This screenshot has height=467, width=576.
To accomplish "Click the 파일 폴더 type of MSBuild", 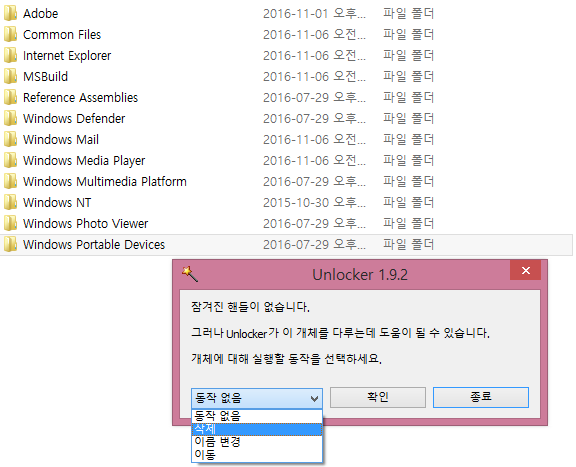I will click(x=408, y=76).
